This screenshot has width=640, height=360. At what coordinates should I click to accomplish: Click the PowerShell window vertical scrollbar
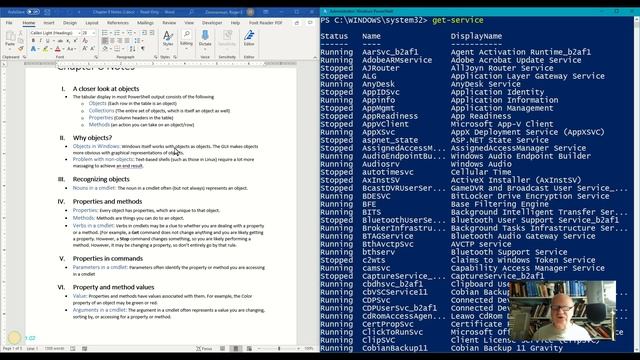pos(637,184)
